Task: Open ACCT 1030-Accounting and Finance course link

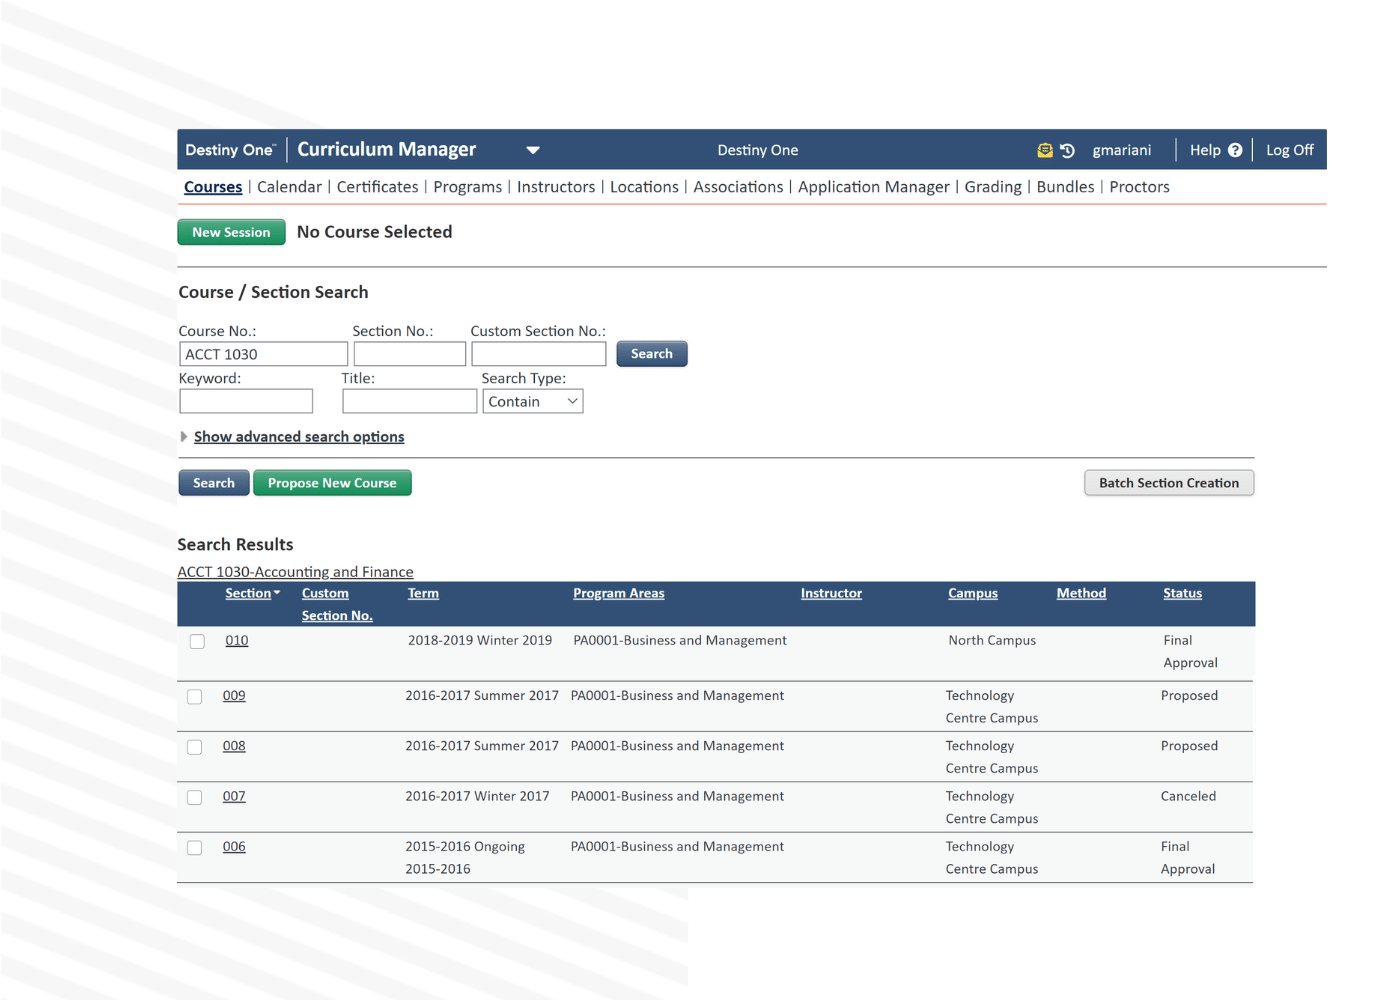Action: 295,571
